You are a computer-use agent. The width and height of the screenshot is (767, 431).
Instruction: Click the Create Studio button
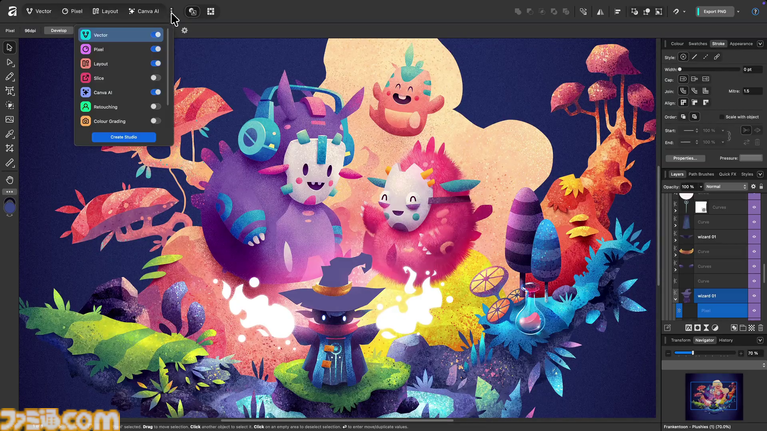point(124,137)
